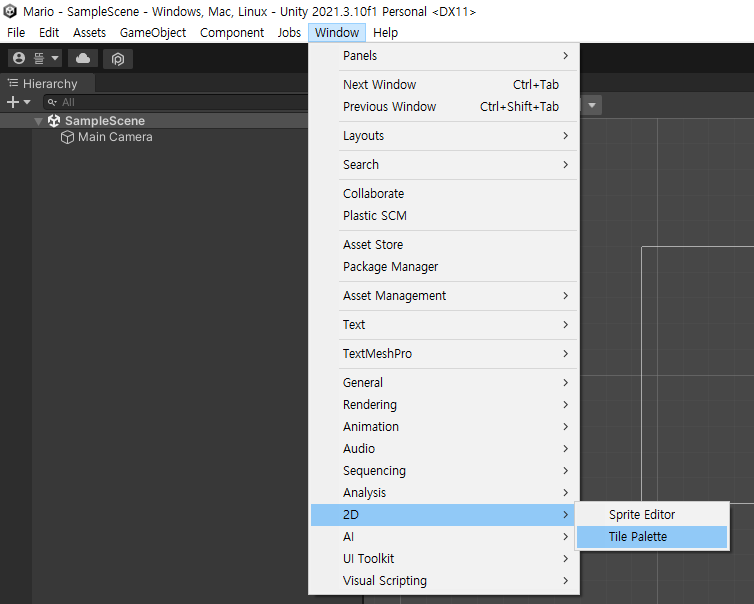Screen dimensions: 754x604
Task: Choose Previous Window menu entry
Action: pyautogui.click(x=444, y=107)
